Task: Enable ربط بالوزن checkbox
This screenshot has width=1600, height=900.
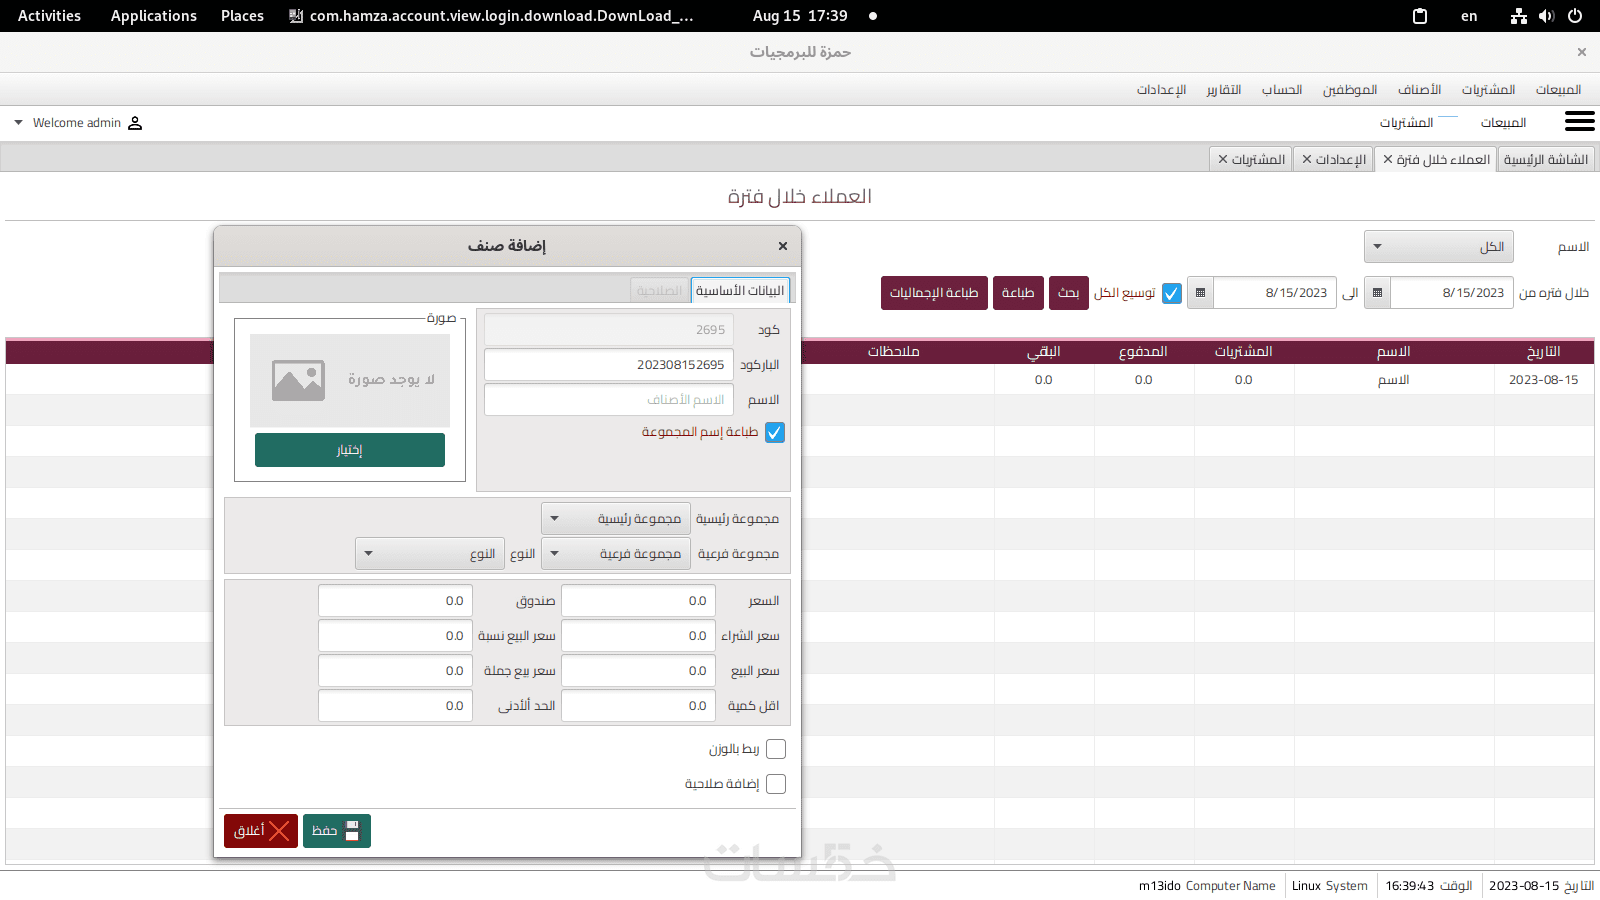Action: 776,749
